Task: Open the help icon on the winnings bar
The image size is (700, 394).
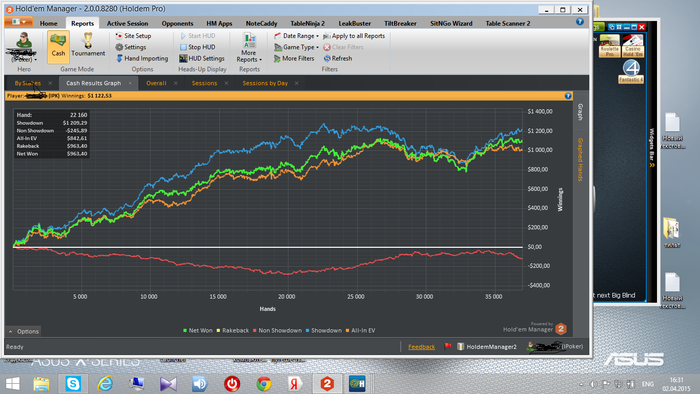Action: [568, 96]
